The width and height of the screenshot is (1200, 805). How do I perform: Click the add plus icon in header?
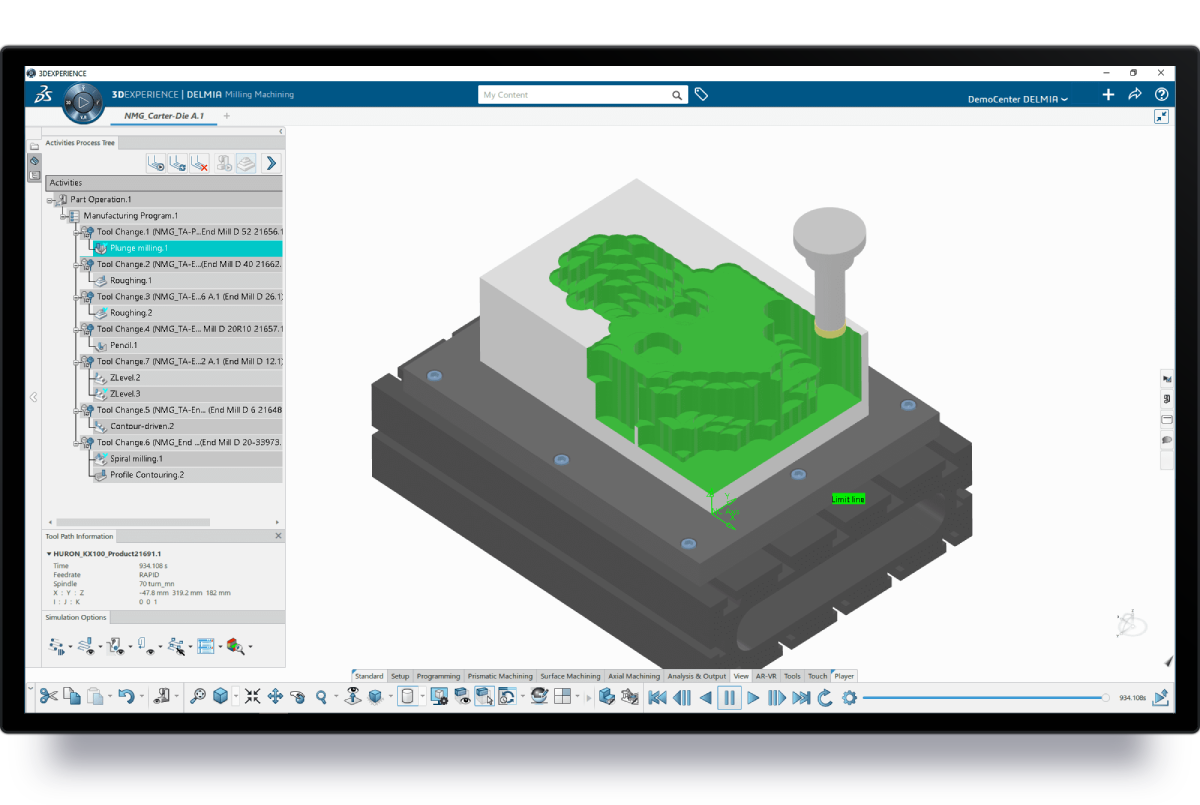1108,94
